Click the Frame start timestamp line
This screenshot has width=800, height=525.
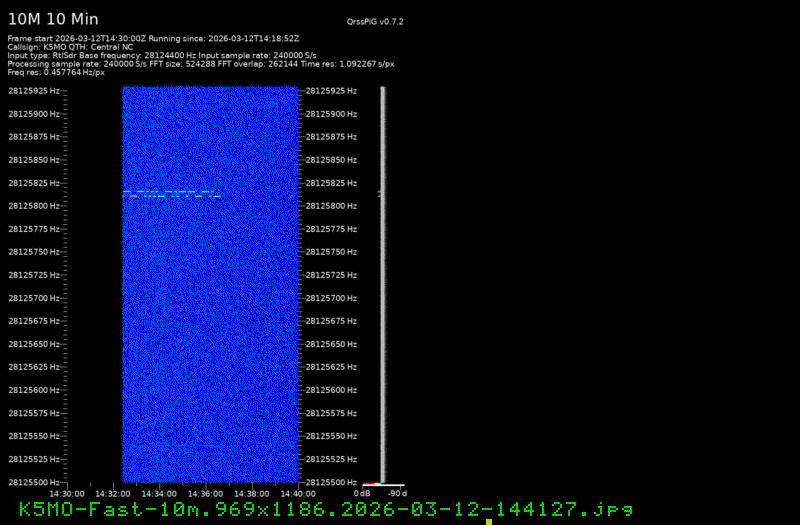pos(153,38)
